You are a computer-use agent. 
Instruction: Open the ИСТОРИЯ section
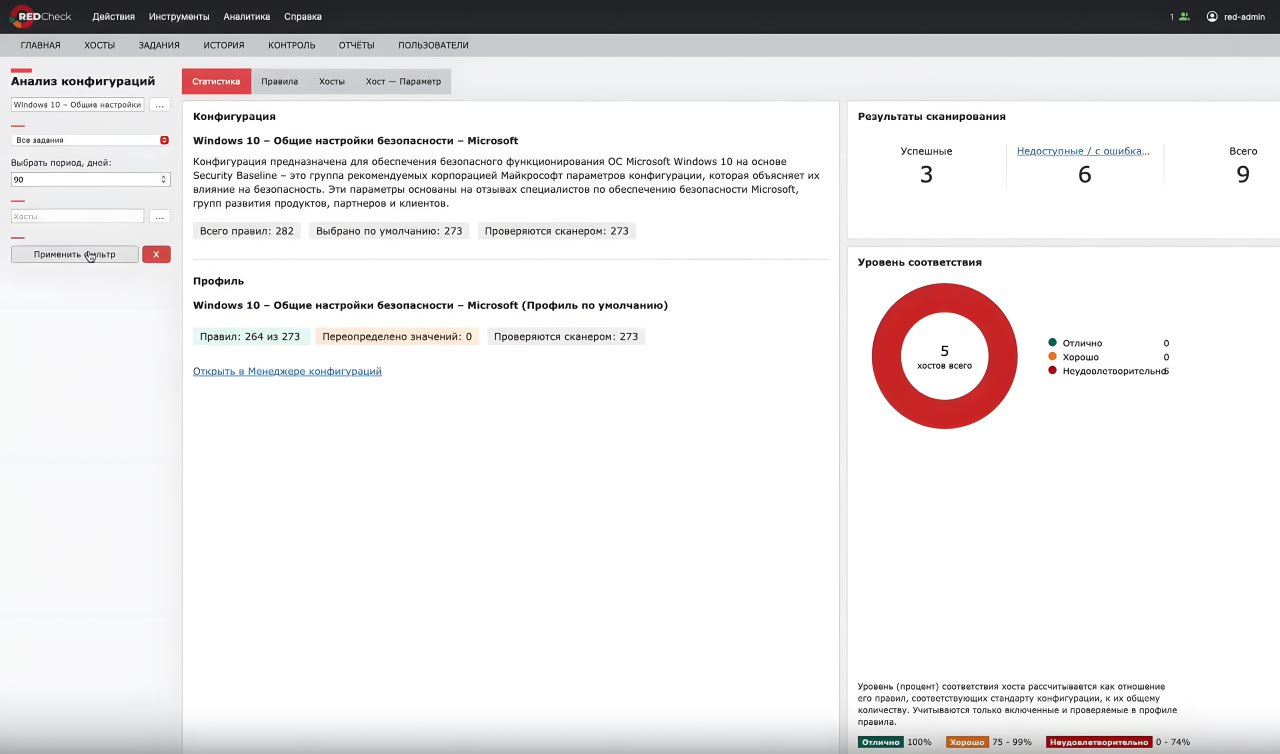(x=224, y=45)
